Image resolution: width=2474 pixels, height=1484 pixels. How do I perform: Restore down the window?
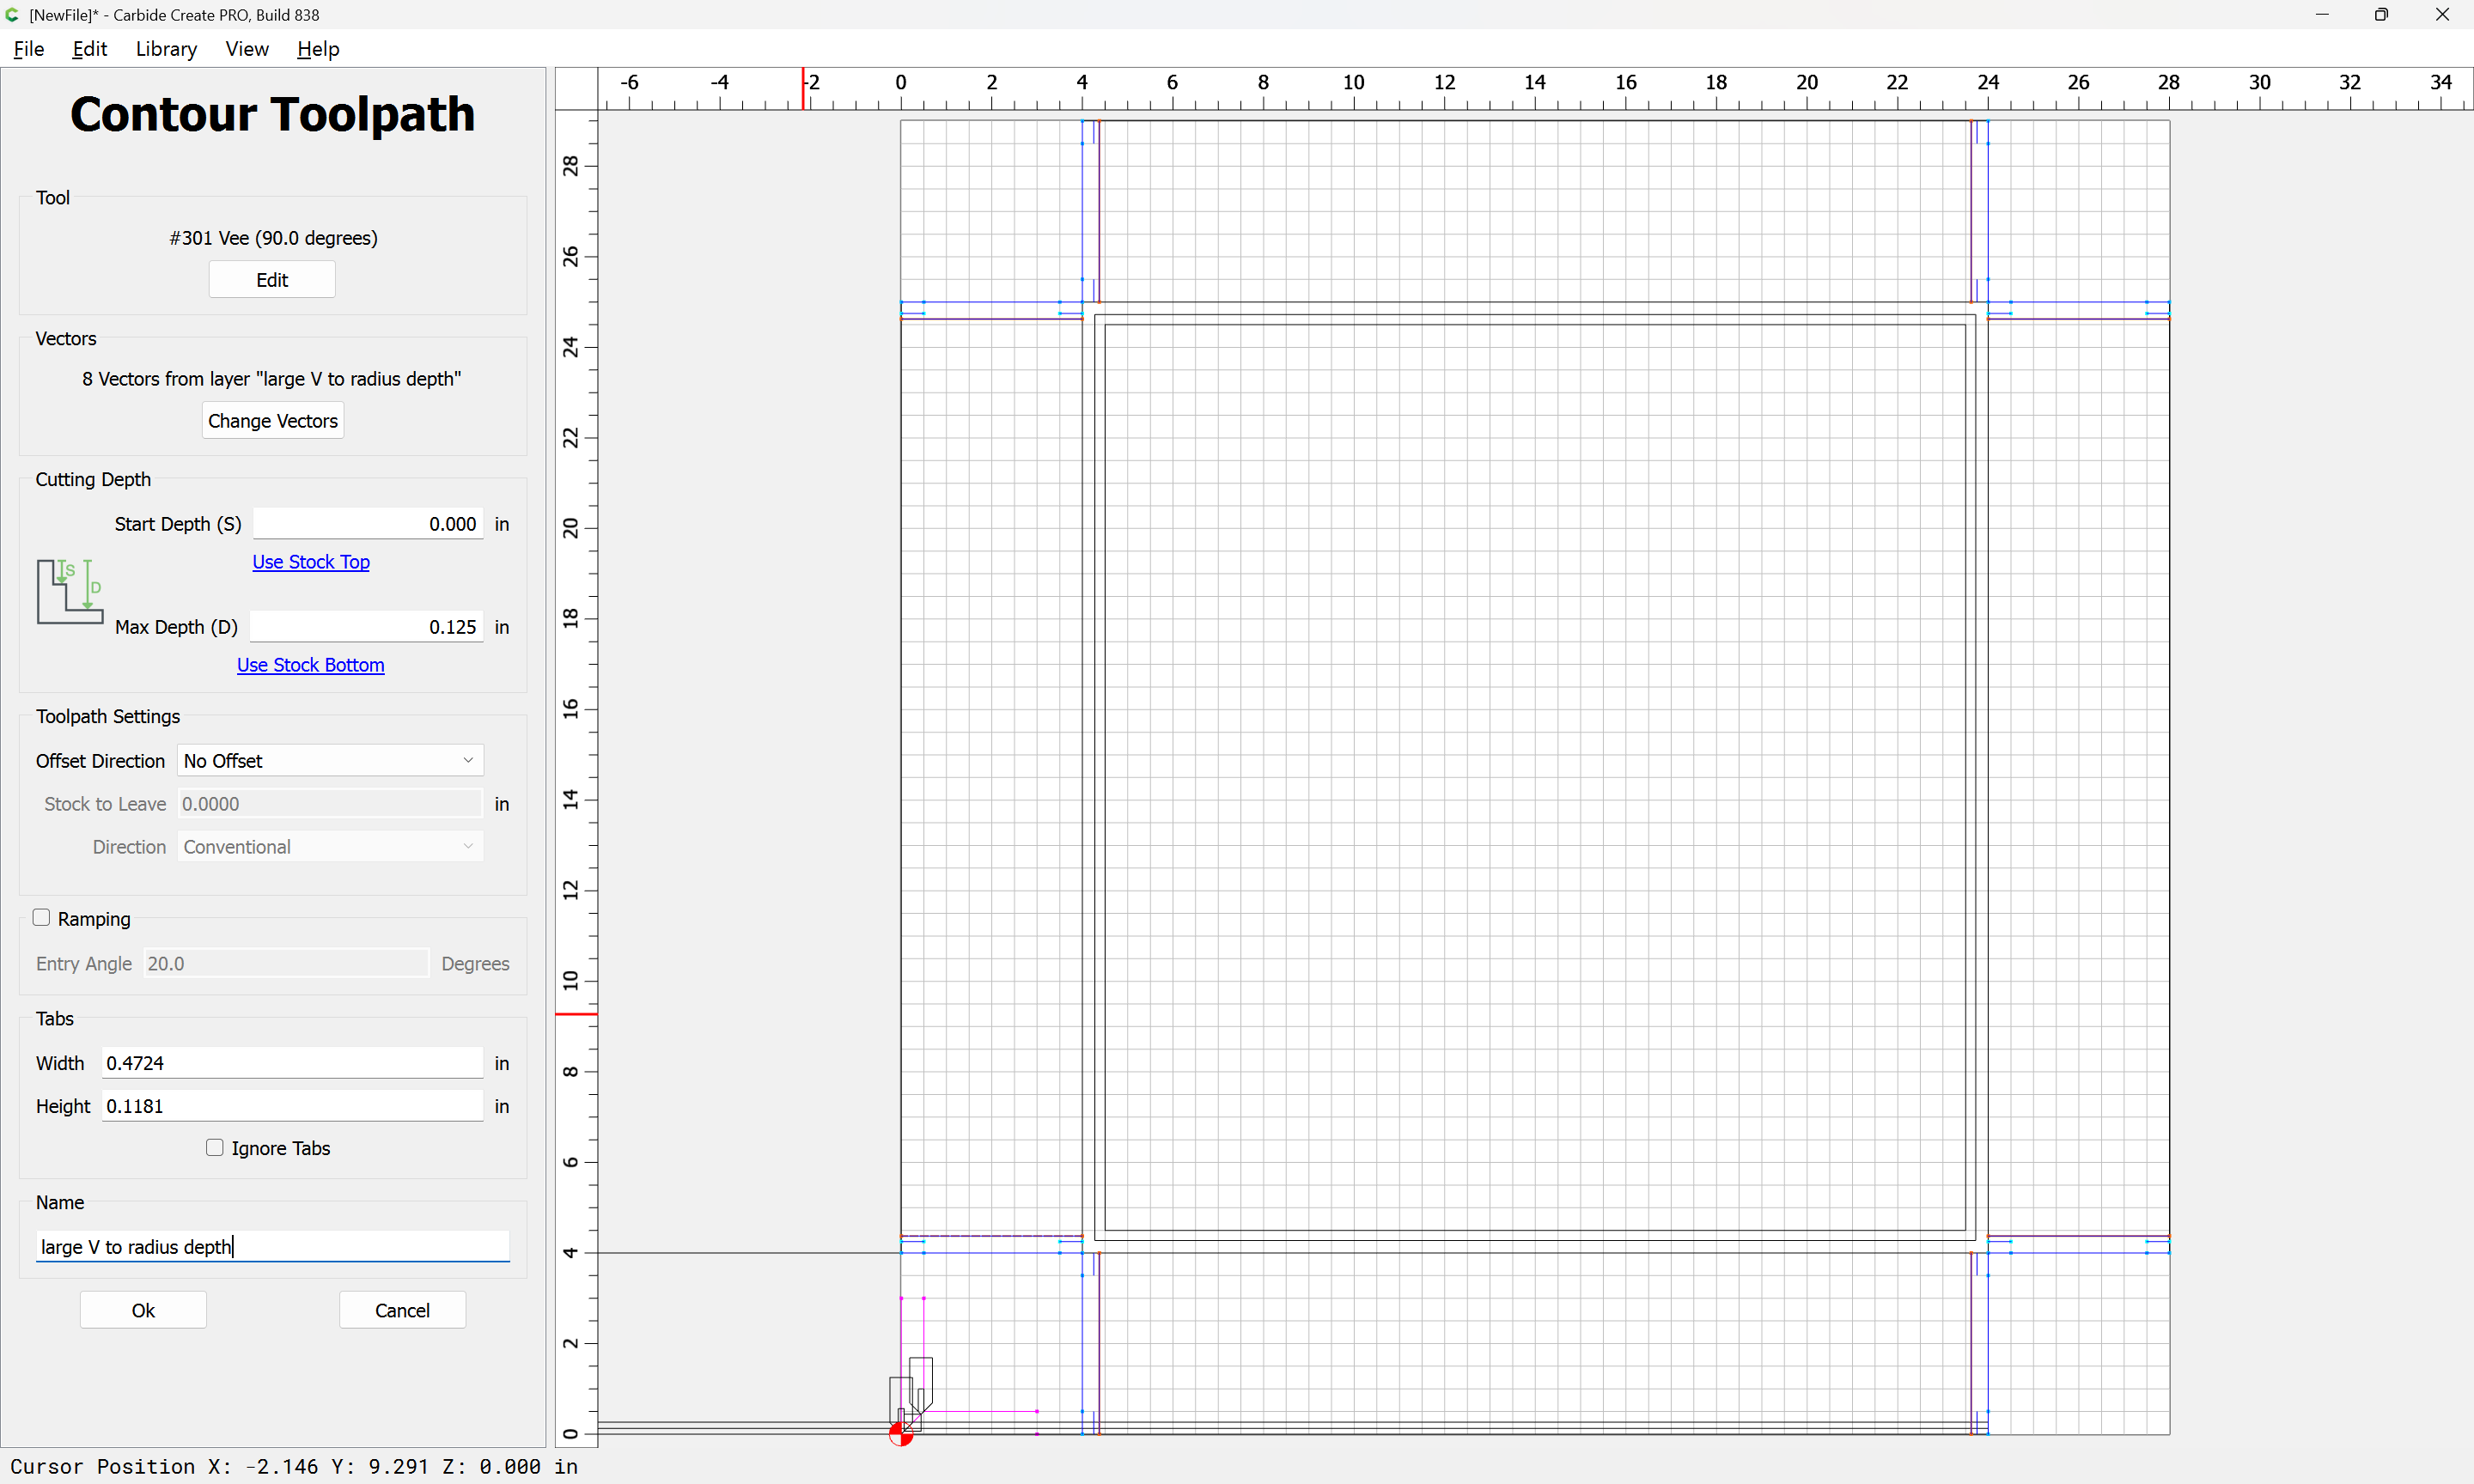(x=2381, y=15)
